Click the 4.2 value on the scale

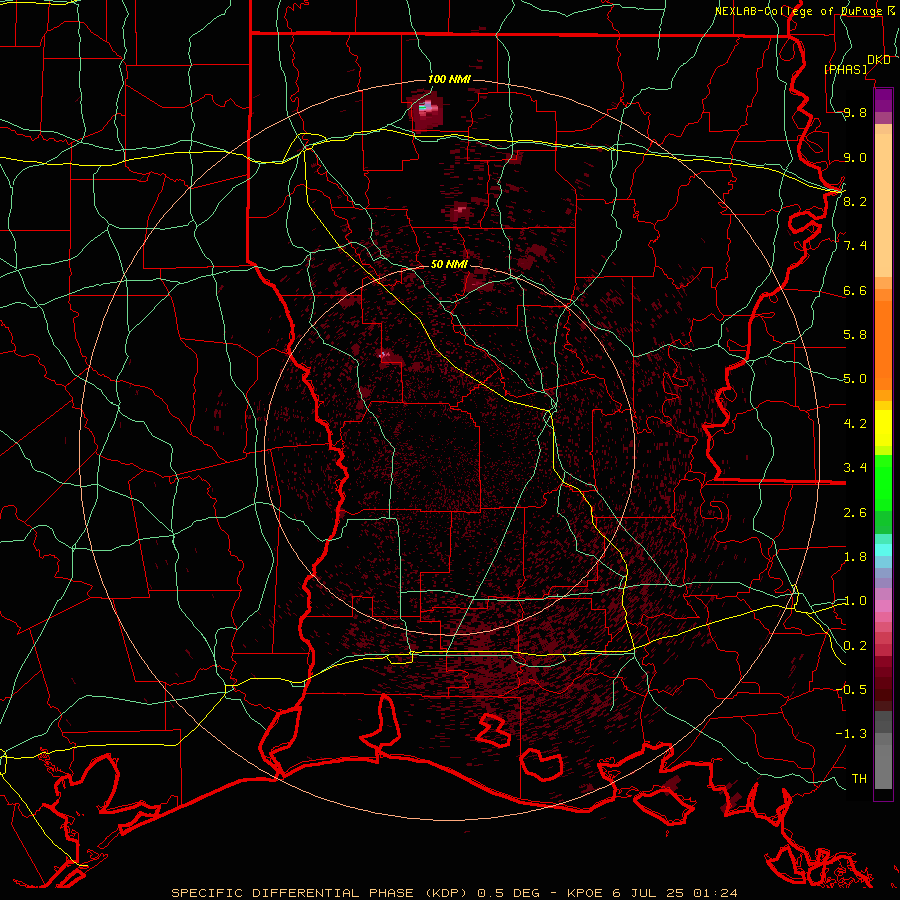click(855, 424)
